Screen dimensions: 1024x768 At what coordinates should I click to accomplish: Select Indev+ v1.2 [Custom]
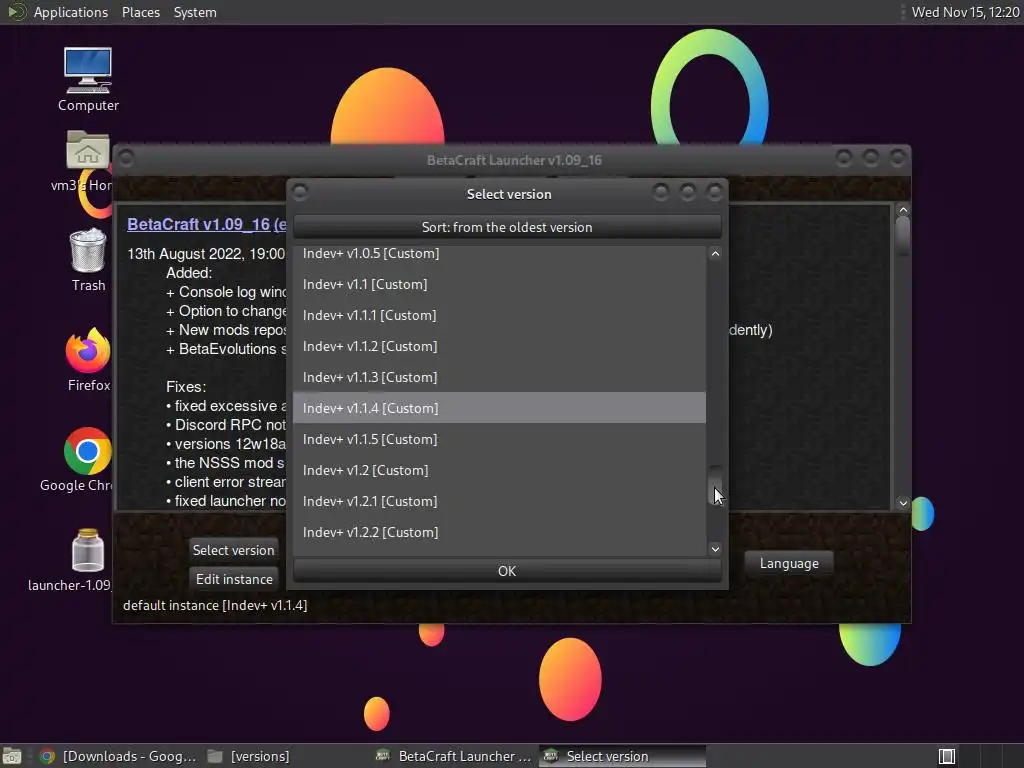[499, 470]
